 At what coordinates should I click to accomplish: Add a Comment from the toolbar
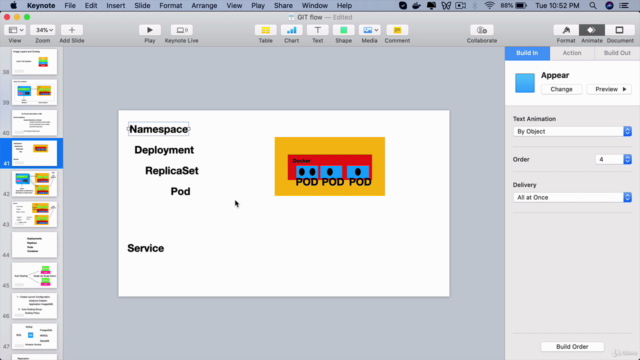[x=397, y=30]
